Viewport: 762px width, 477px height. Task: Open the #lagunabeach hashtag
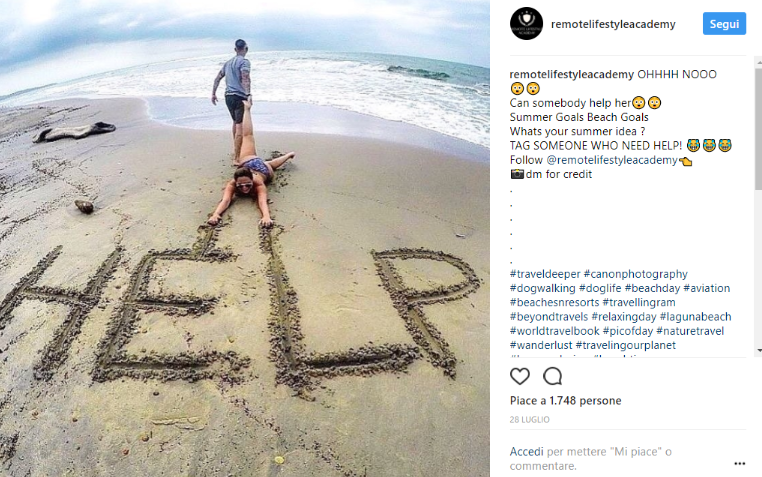click(x=695, y=317)
